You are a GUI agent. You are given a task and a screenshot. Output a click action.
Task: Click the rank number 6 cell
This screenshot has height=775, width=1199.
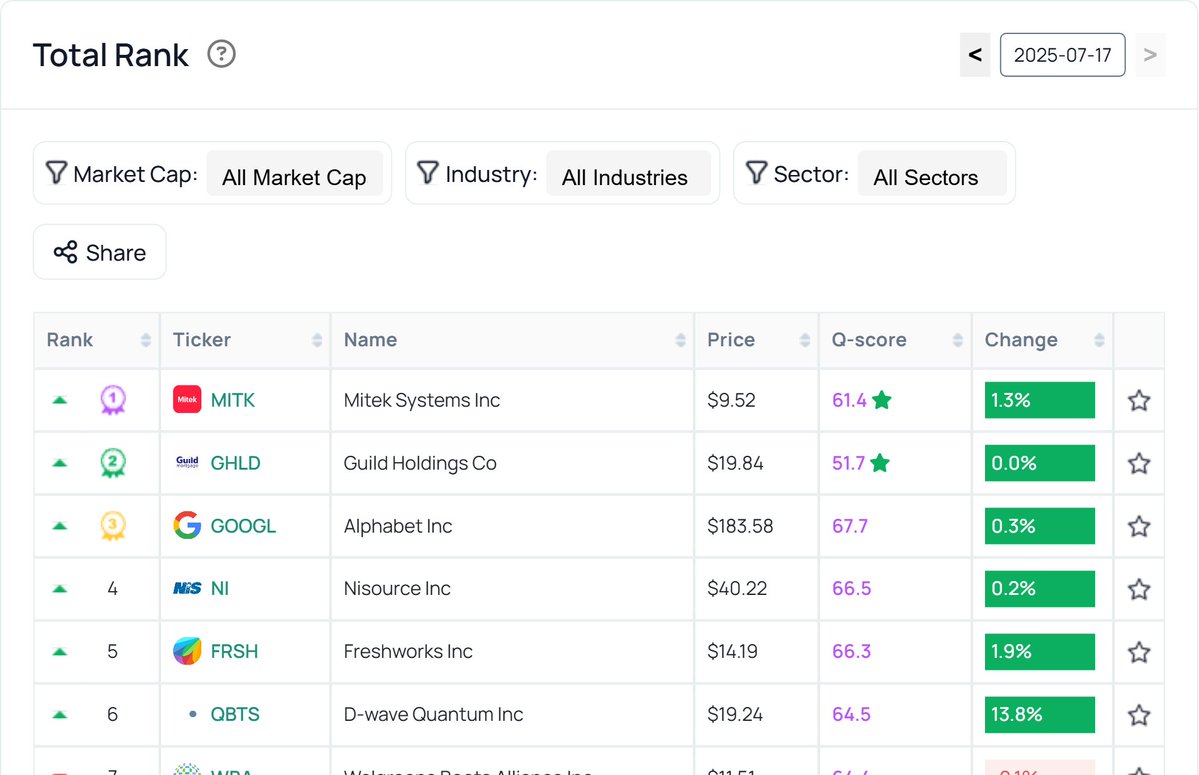pyautogui.click(x=112, y=714)
